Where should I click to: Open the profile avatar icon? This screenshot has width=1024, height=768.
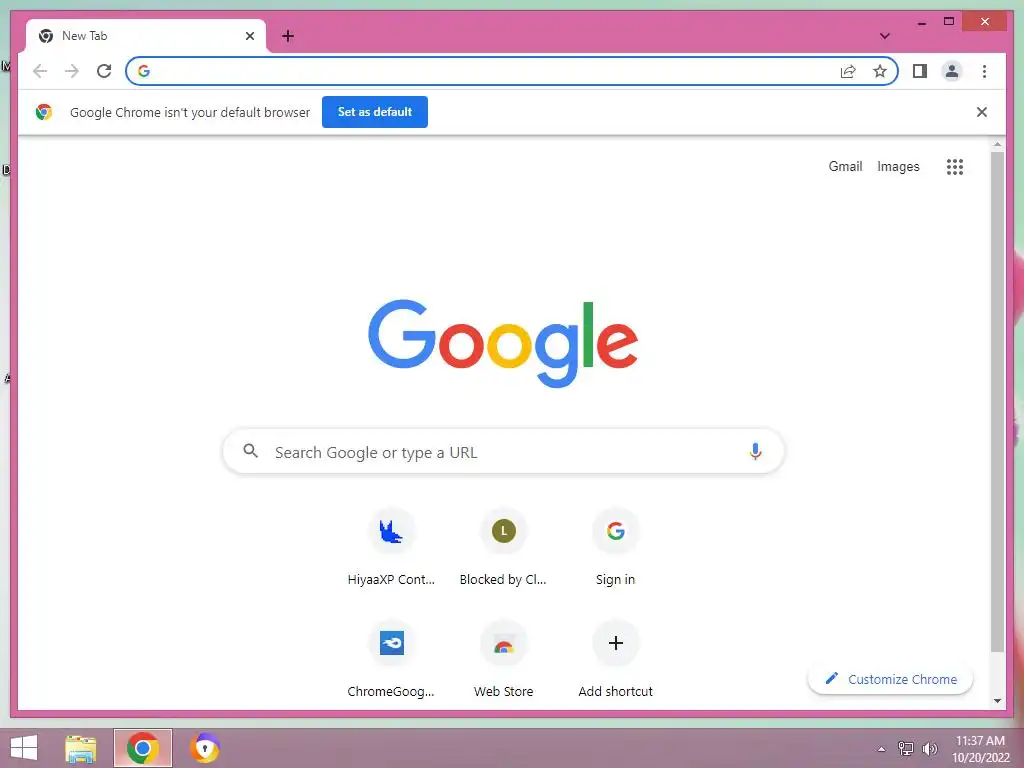(952, 71)
